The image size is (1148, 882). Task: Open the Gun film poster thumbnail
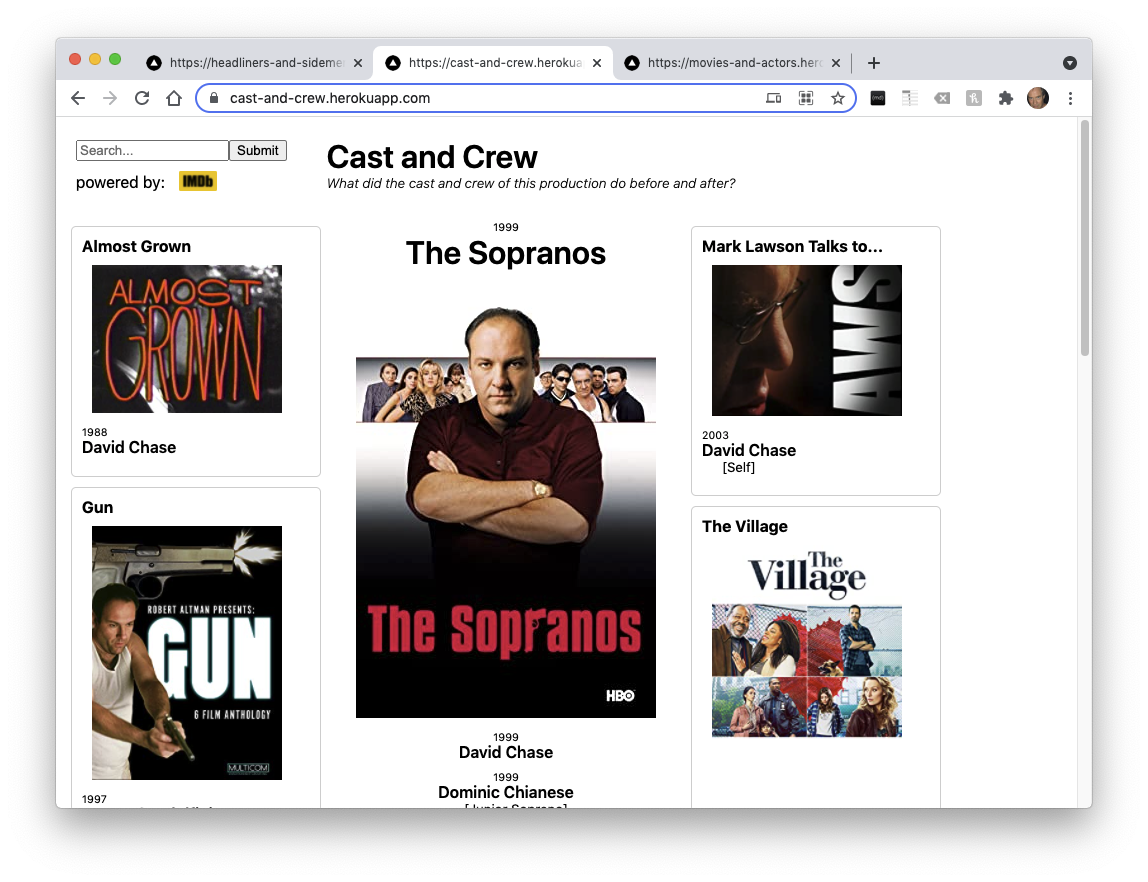[187, 652]
